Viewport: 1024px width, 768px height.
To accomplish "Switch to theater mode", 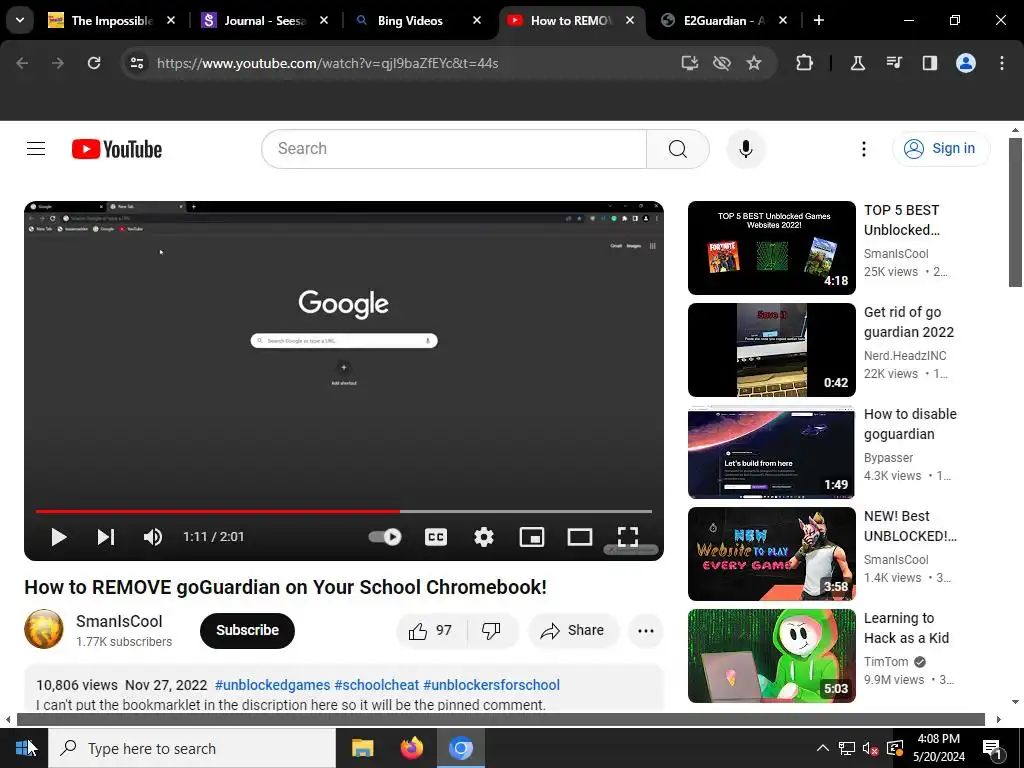I will [x=579, y=537].
